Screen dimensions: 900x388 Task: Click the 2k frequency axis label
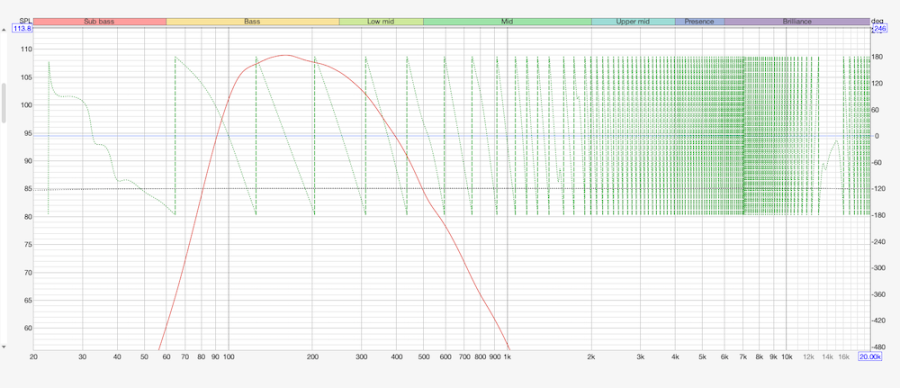(591, 357)
